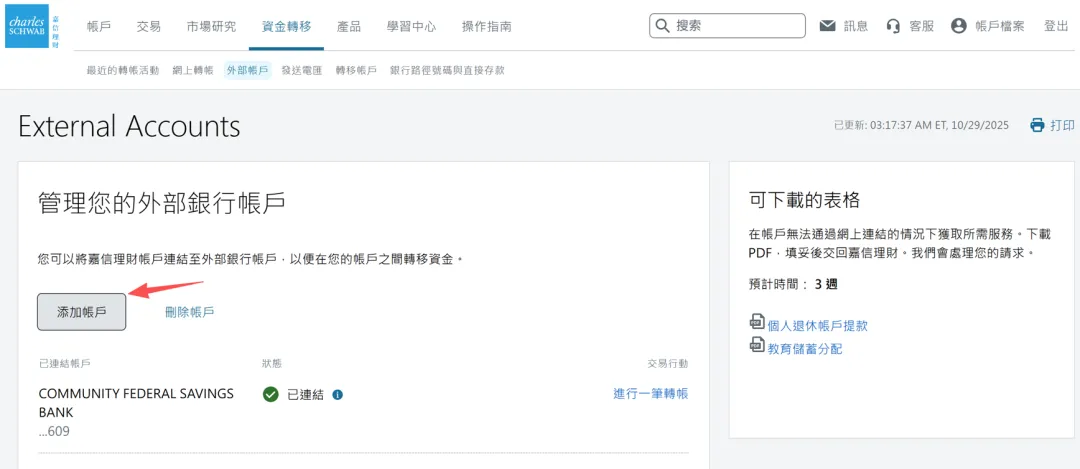
Task: Open the 市場研究 menu
Action: pos(211,27)
